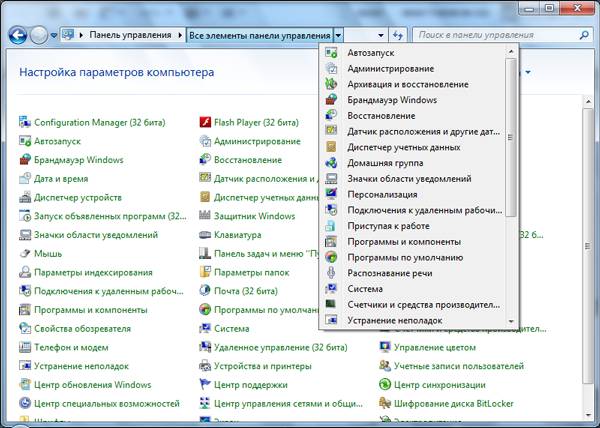The width and height of the screenshot is (600, 428).
Task: Click the Control Panel icon in address bar
Action: tap(68, 35)
